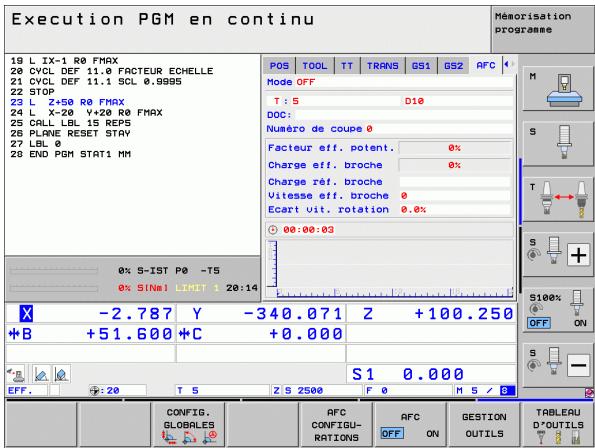
Task: Click the B axis value +51.600
Action: 129,334
